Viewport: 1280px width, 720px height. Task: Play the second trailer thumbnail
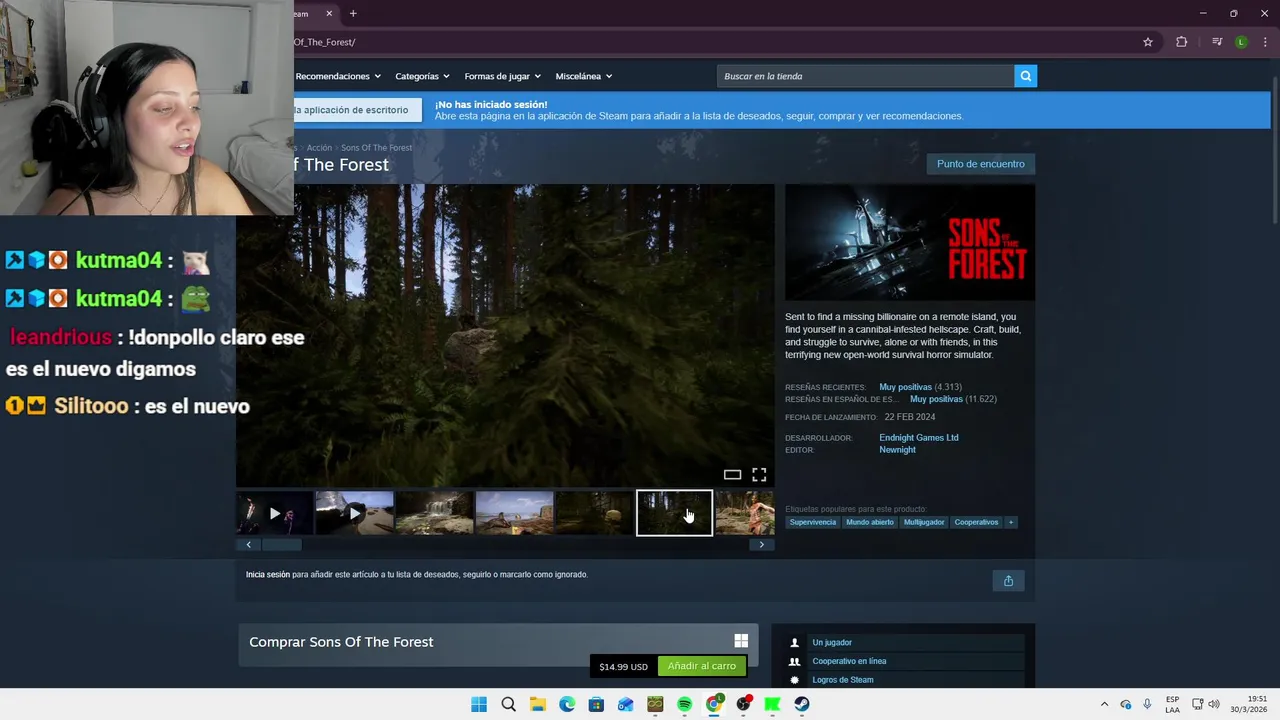coord(354,513)
